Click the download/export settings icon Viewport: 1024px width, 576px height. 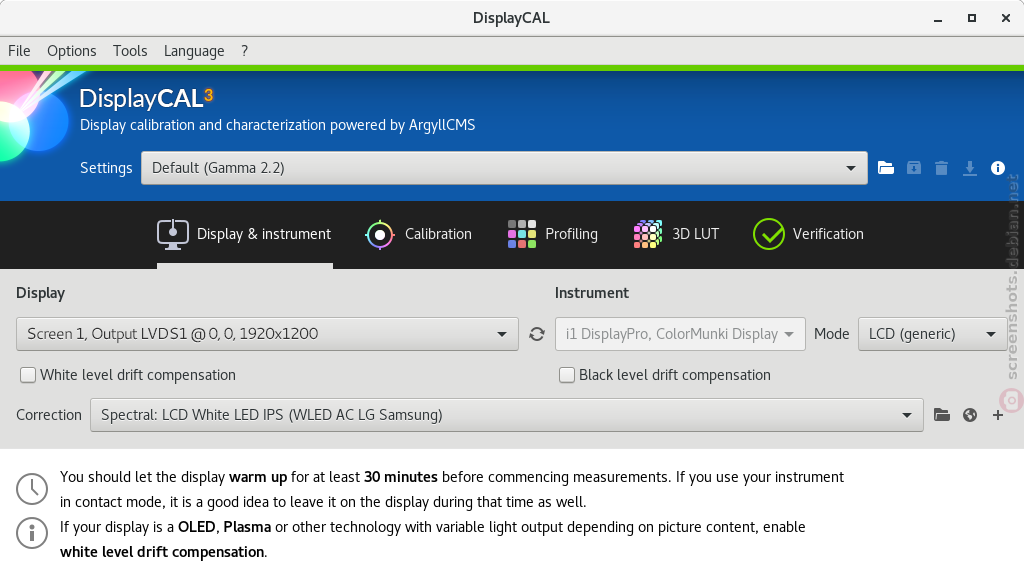(970, 168)
